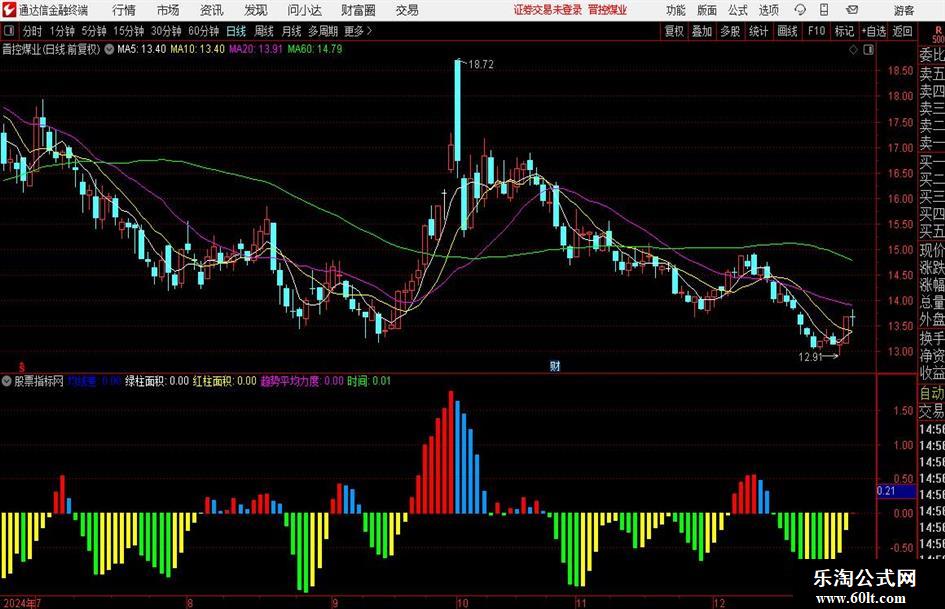Open 多周期 multi-period view
The height and width of the screenshot is (609, 945).
(323, 31)
